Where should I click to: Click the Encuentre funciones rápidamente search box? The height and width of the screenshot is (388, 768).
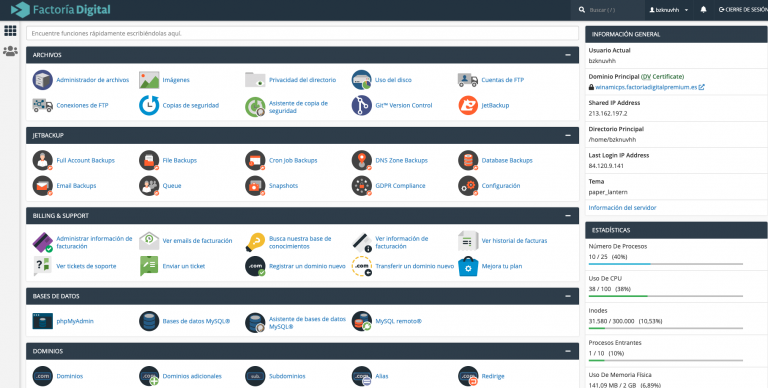pyautogui.click(x=302, y=33)
